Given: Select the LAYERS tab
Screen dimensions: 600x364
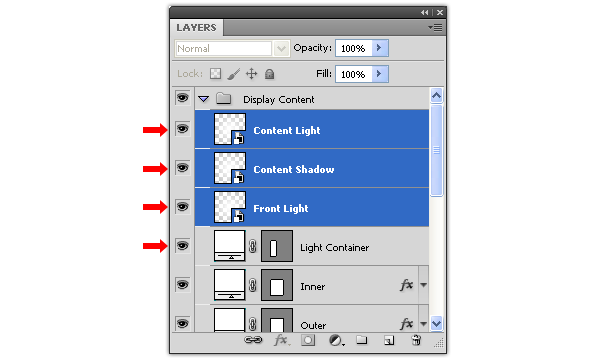Looking at the screenshot, I should [197, 28].
